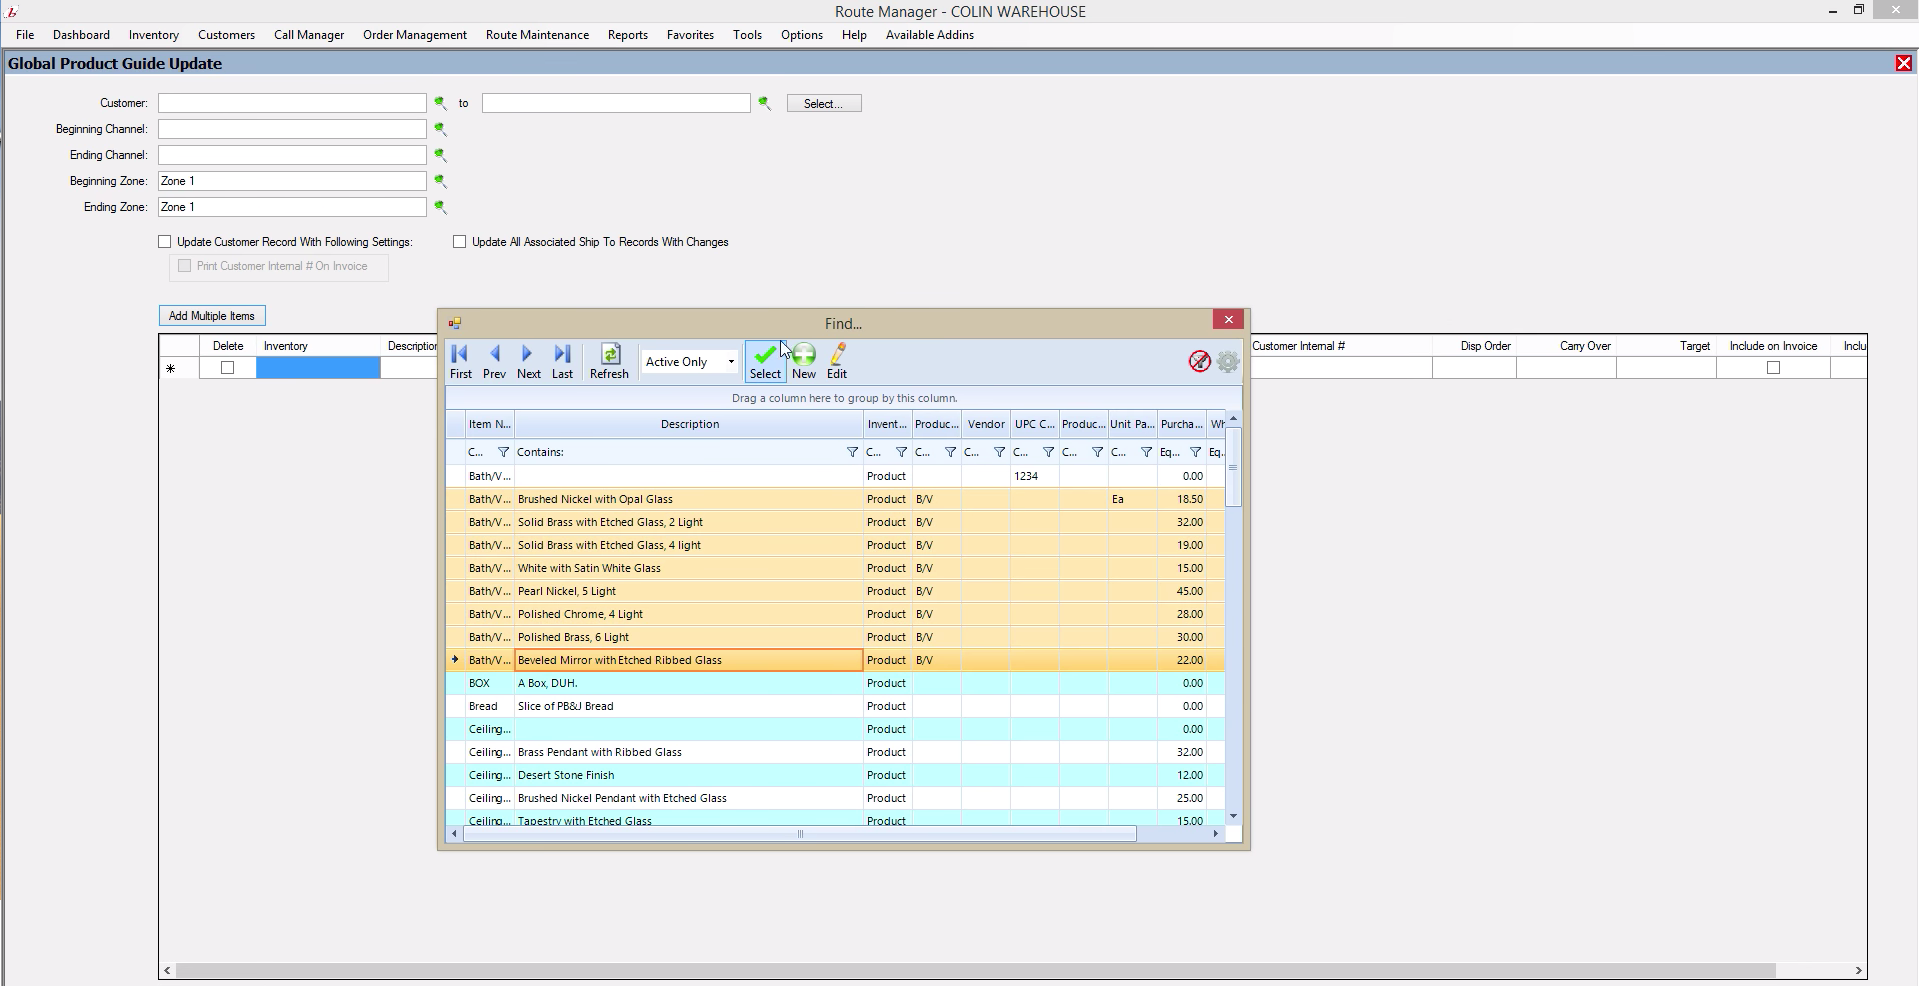
Task: Click the Find list horizontal scrollbar thumb
Action: point(800,834)
